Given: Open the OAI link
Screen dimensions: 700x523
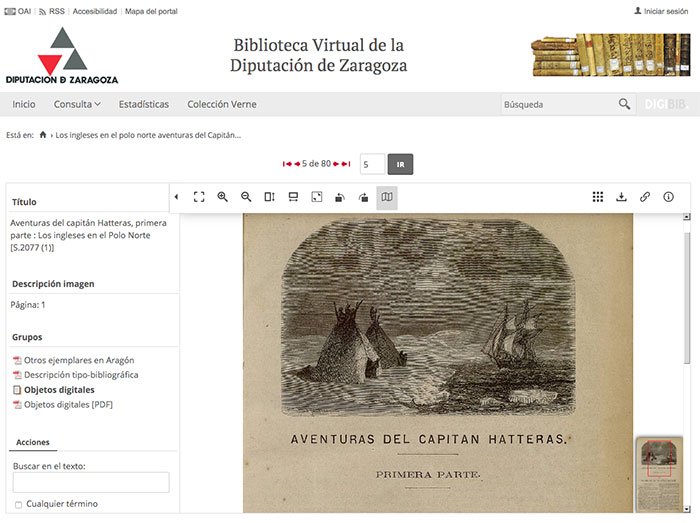Looking at the screenshot, I should (18, 11).
